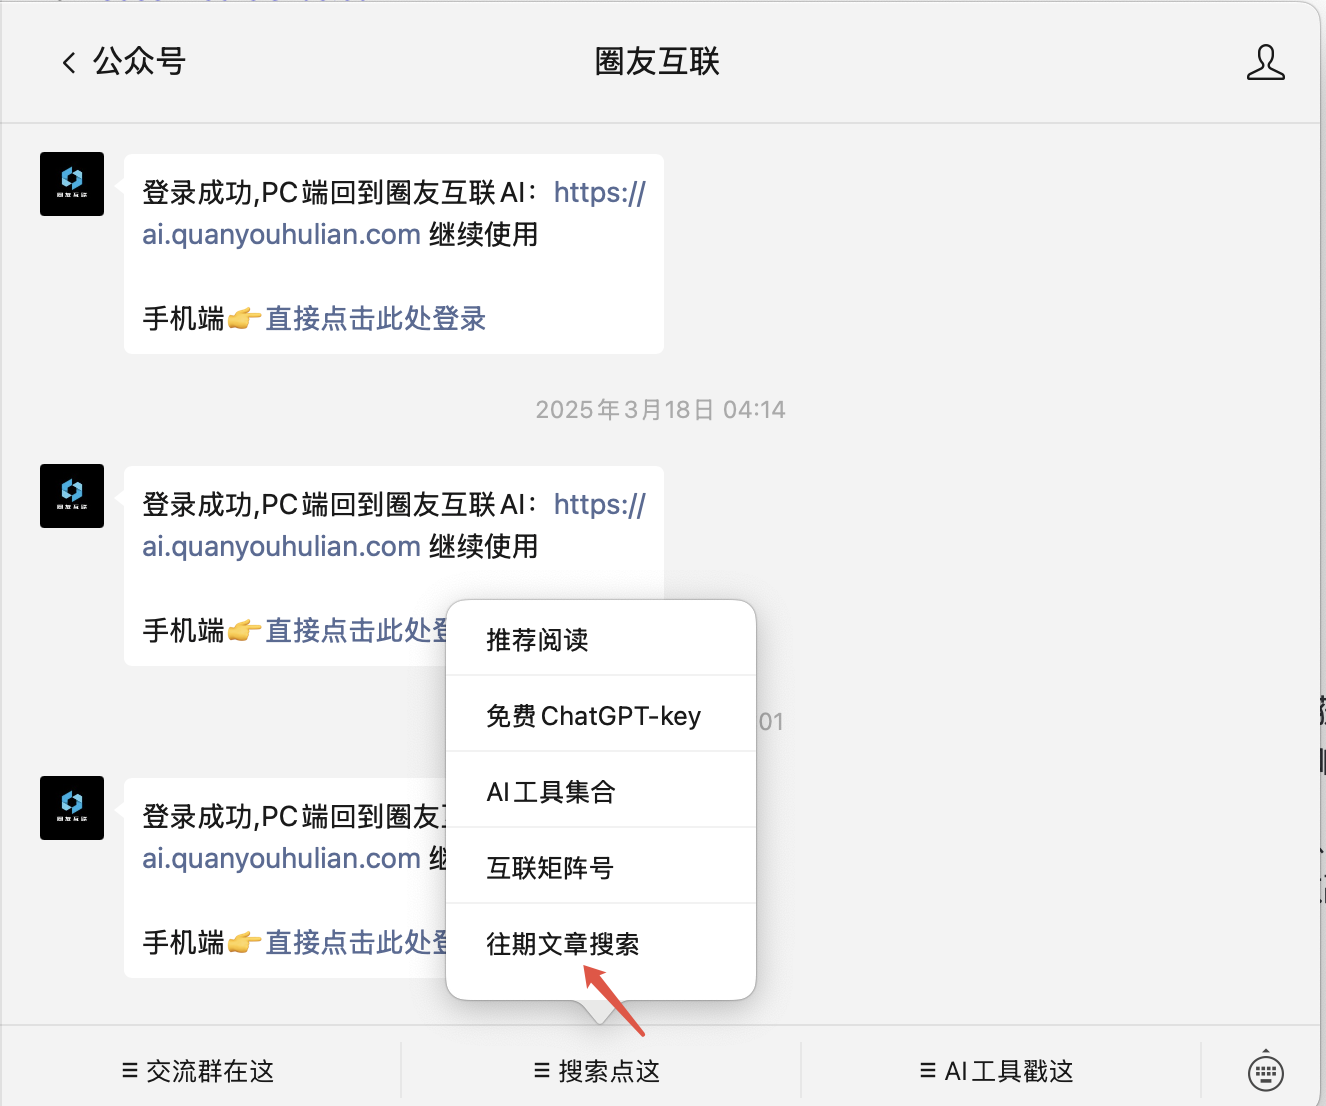Click avatar of second message

pos(72,496)
